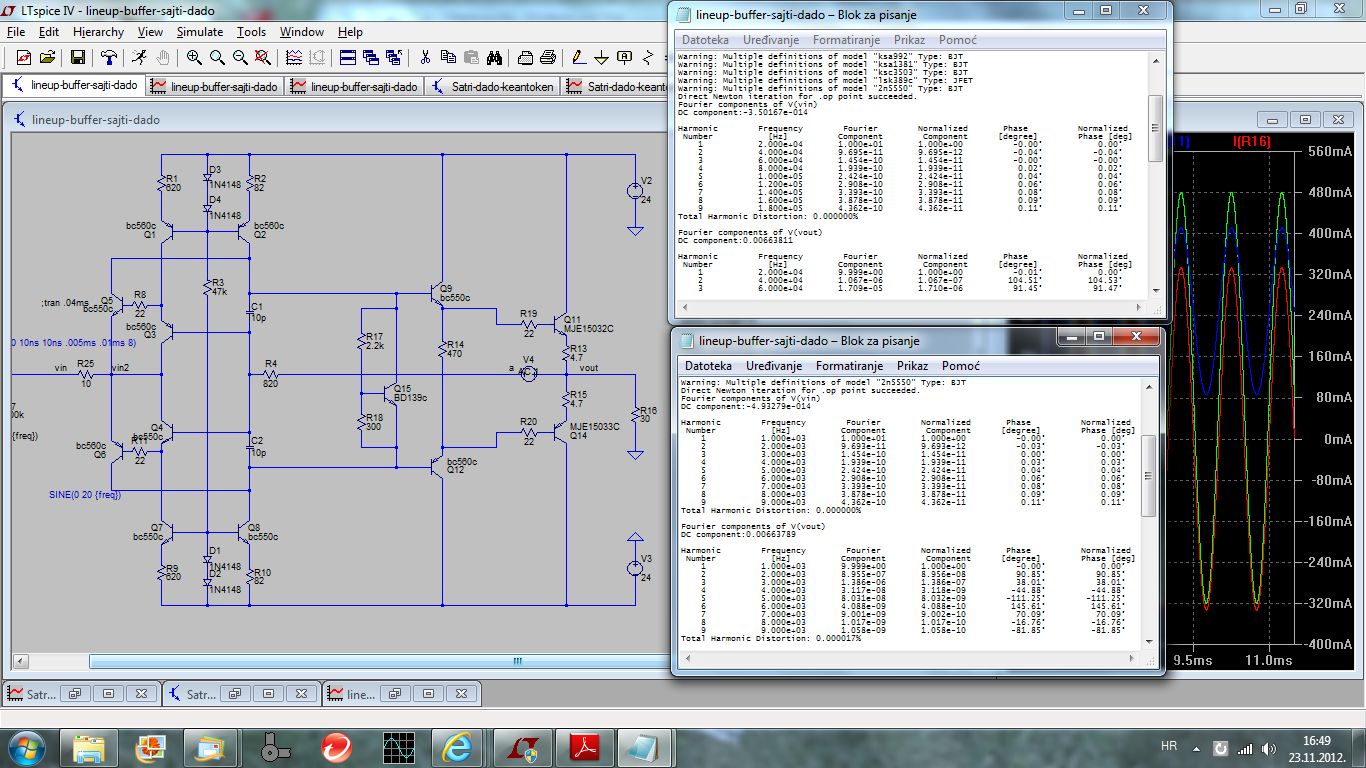The image size is (1366, 768).
Task: Click the LTspice taskbar icon
Action: click(520, 747)
